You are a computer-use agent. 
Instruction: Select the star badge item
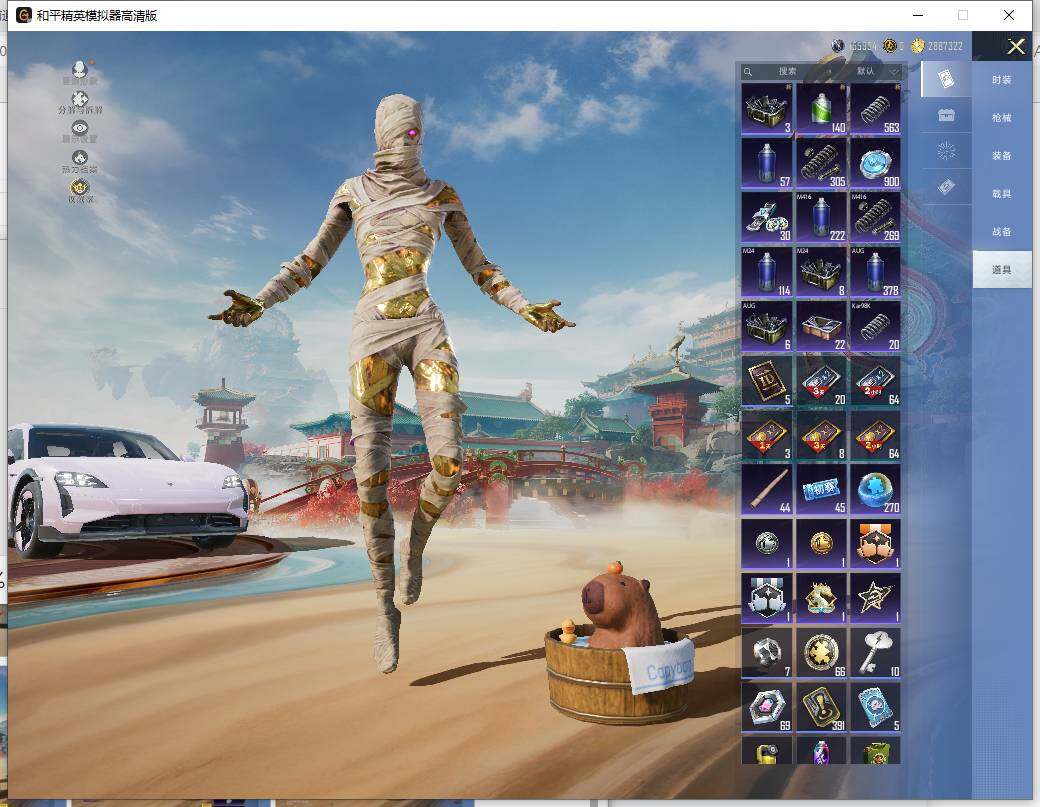click(876, 599)
